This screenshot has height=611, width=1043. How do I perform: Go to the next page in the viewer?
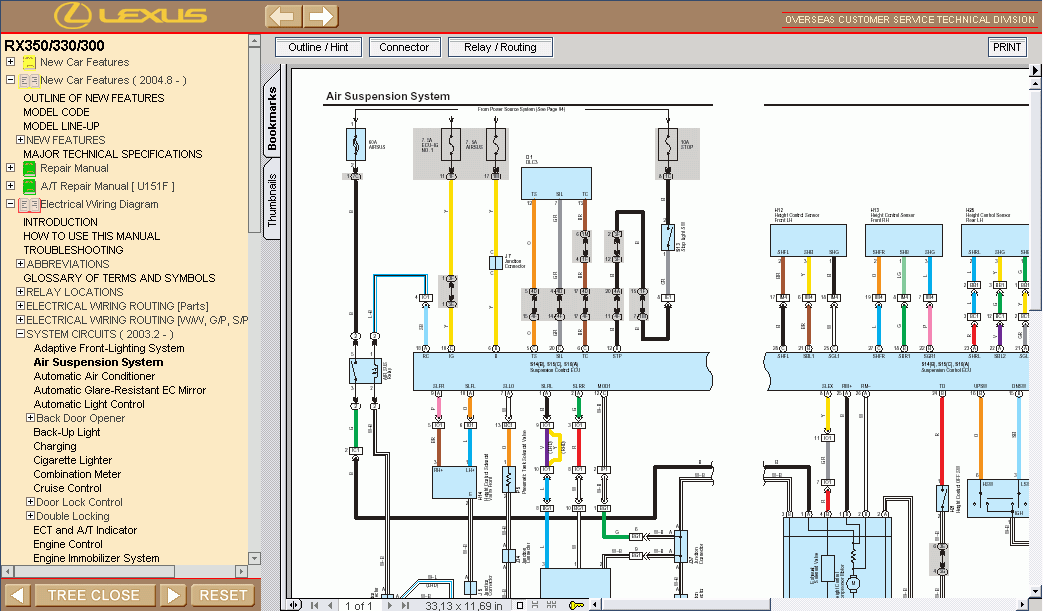389,605
